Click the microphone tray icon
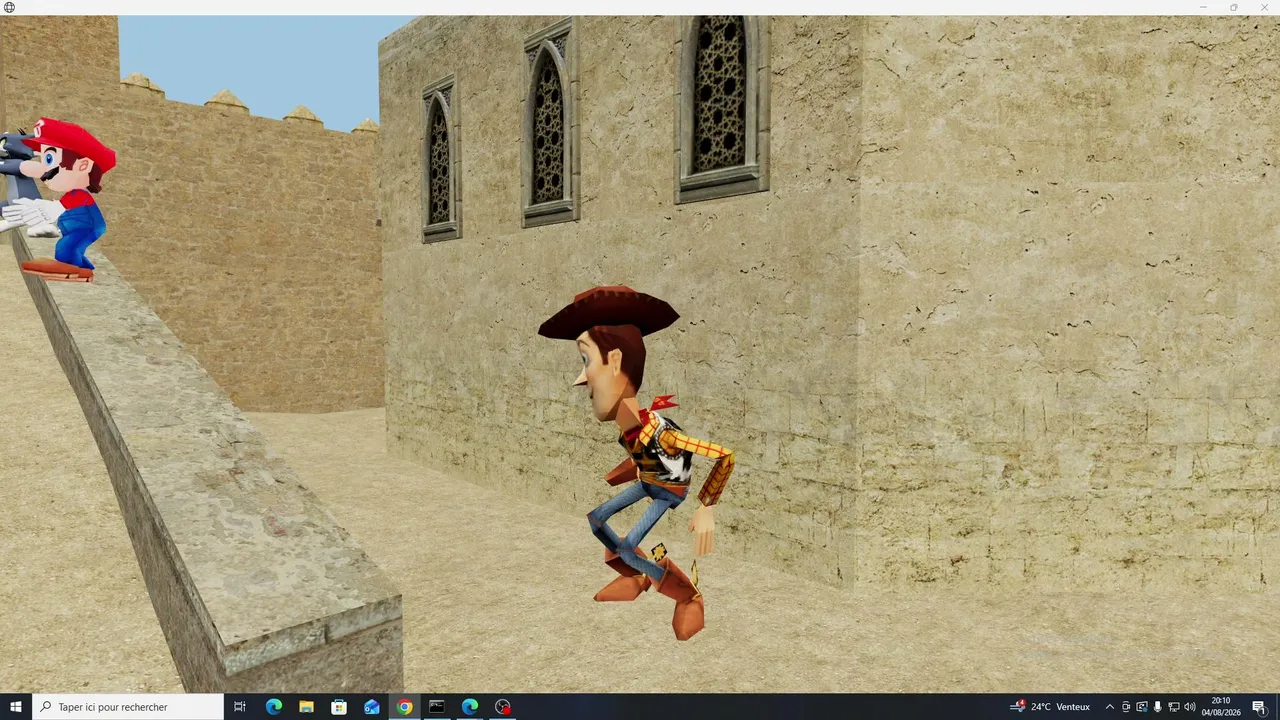Image resolution: width=1280 pixels, height=720 pixels. click(x=1158, y=707)
